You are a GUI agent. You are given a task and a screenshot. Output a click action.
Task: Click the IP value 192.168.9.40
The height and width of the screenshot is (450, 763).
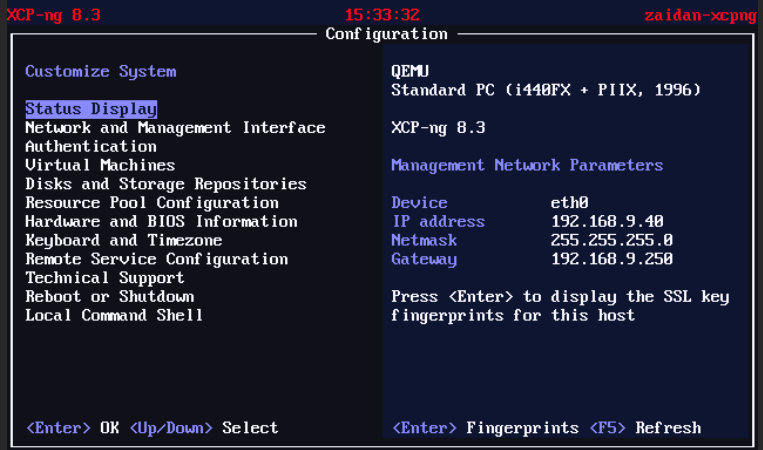tap(607, 222)
